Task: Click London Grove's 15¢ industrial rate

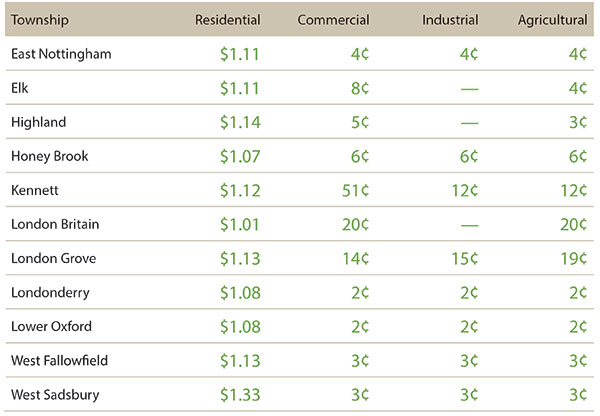Action: pos(465,259)
